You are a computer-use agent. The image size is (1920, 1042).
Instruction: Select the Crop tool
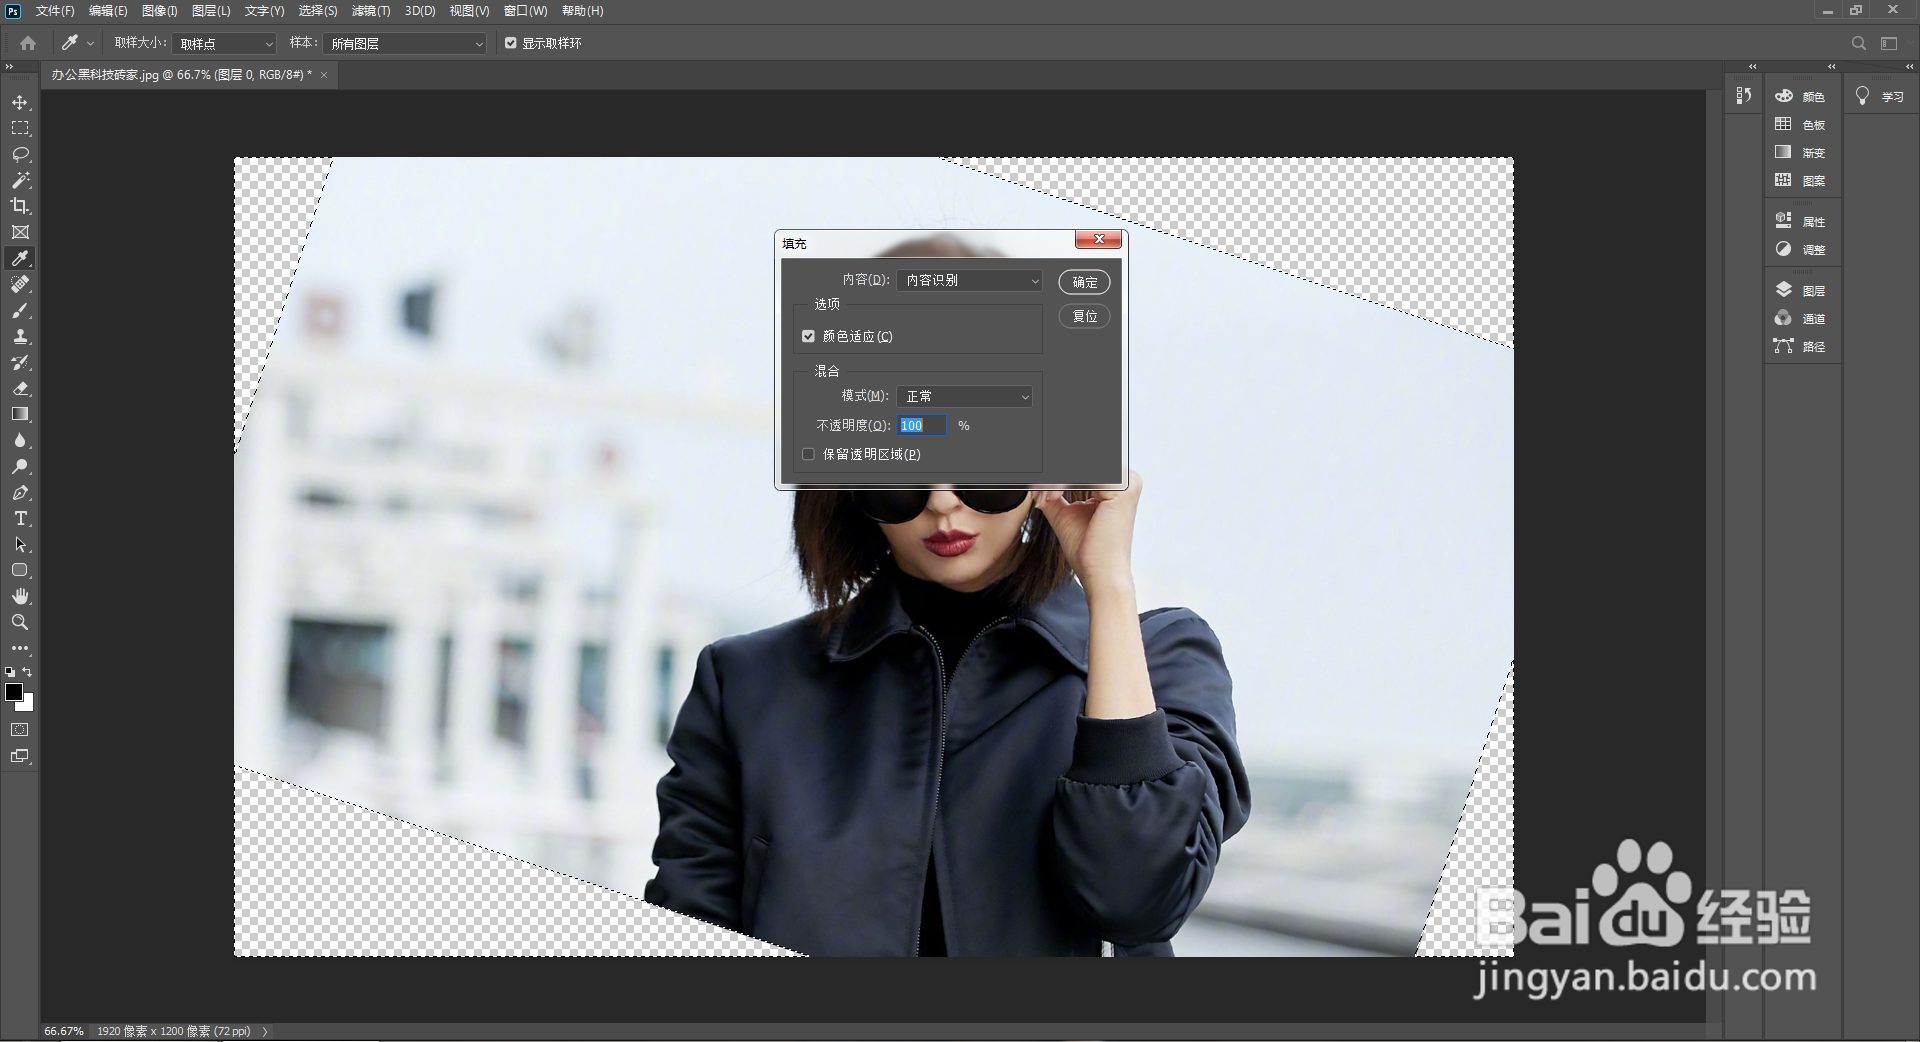(x=20, y=207)
